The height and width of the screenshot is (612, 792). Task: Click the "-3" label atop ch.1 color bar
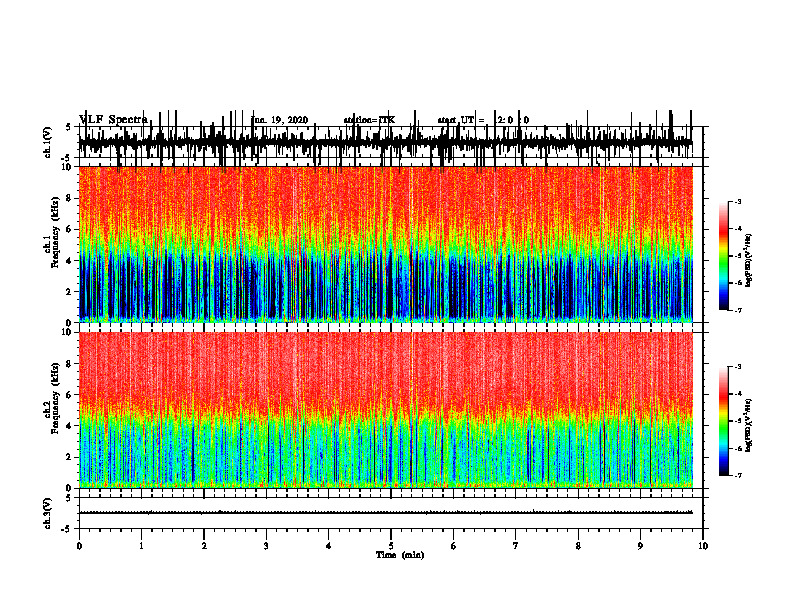click(738, 201)
